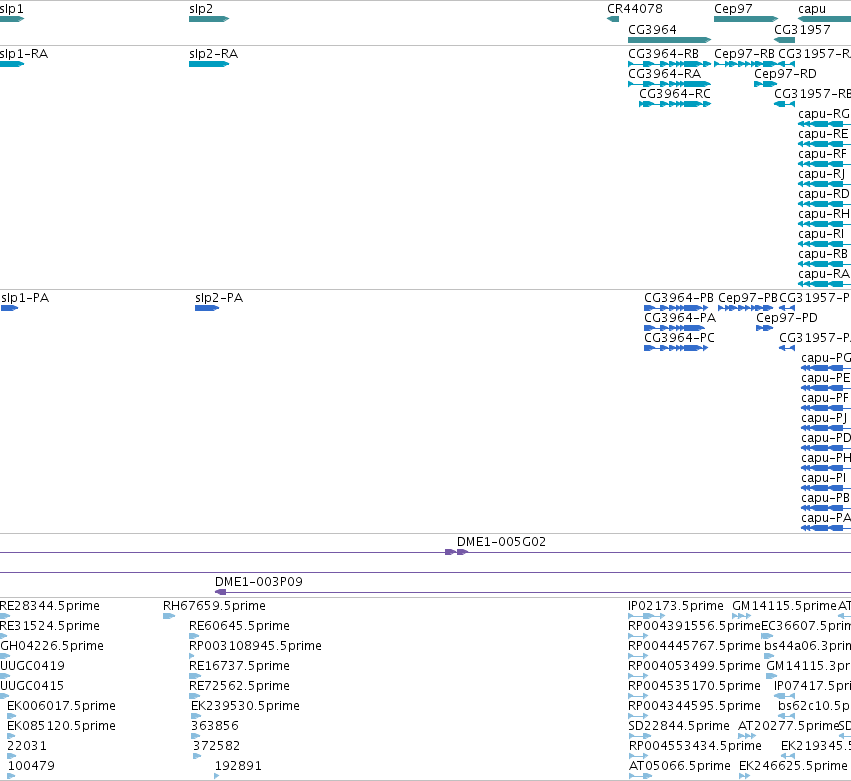
Task: Click the RP004053499.5prime EST label
Action: click(x=694, y=666)
